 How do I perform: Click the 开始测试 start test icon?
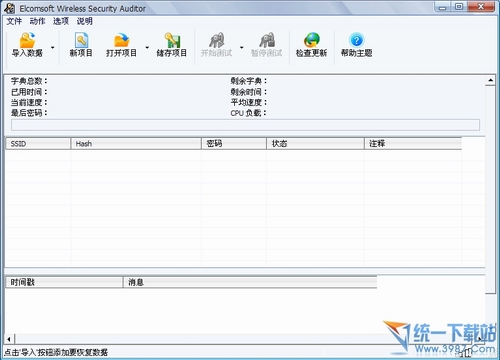pos(217,41)
